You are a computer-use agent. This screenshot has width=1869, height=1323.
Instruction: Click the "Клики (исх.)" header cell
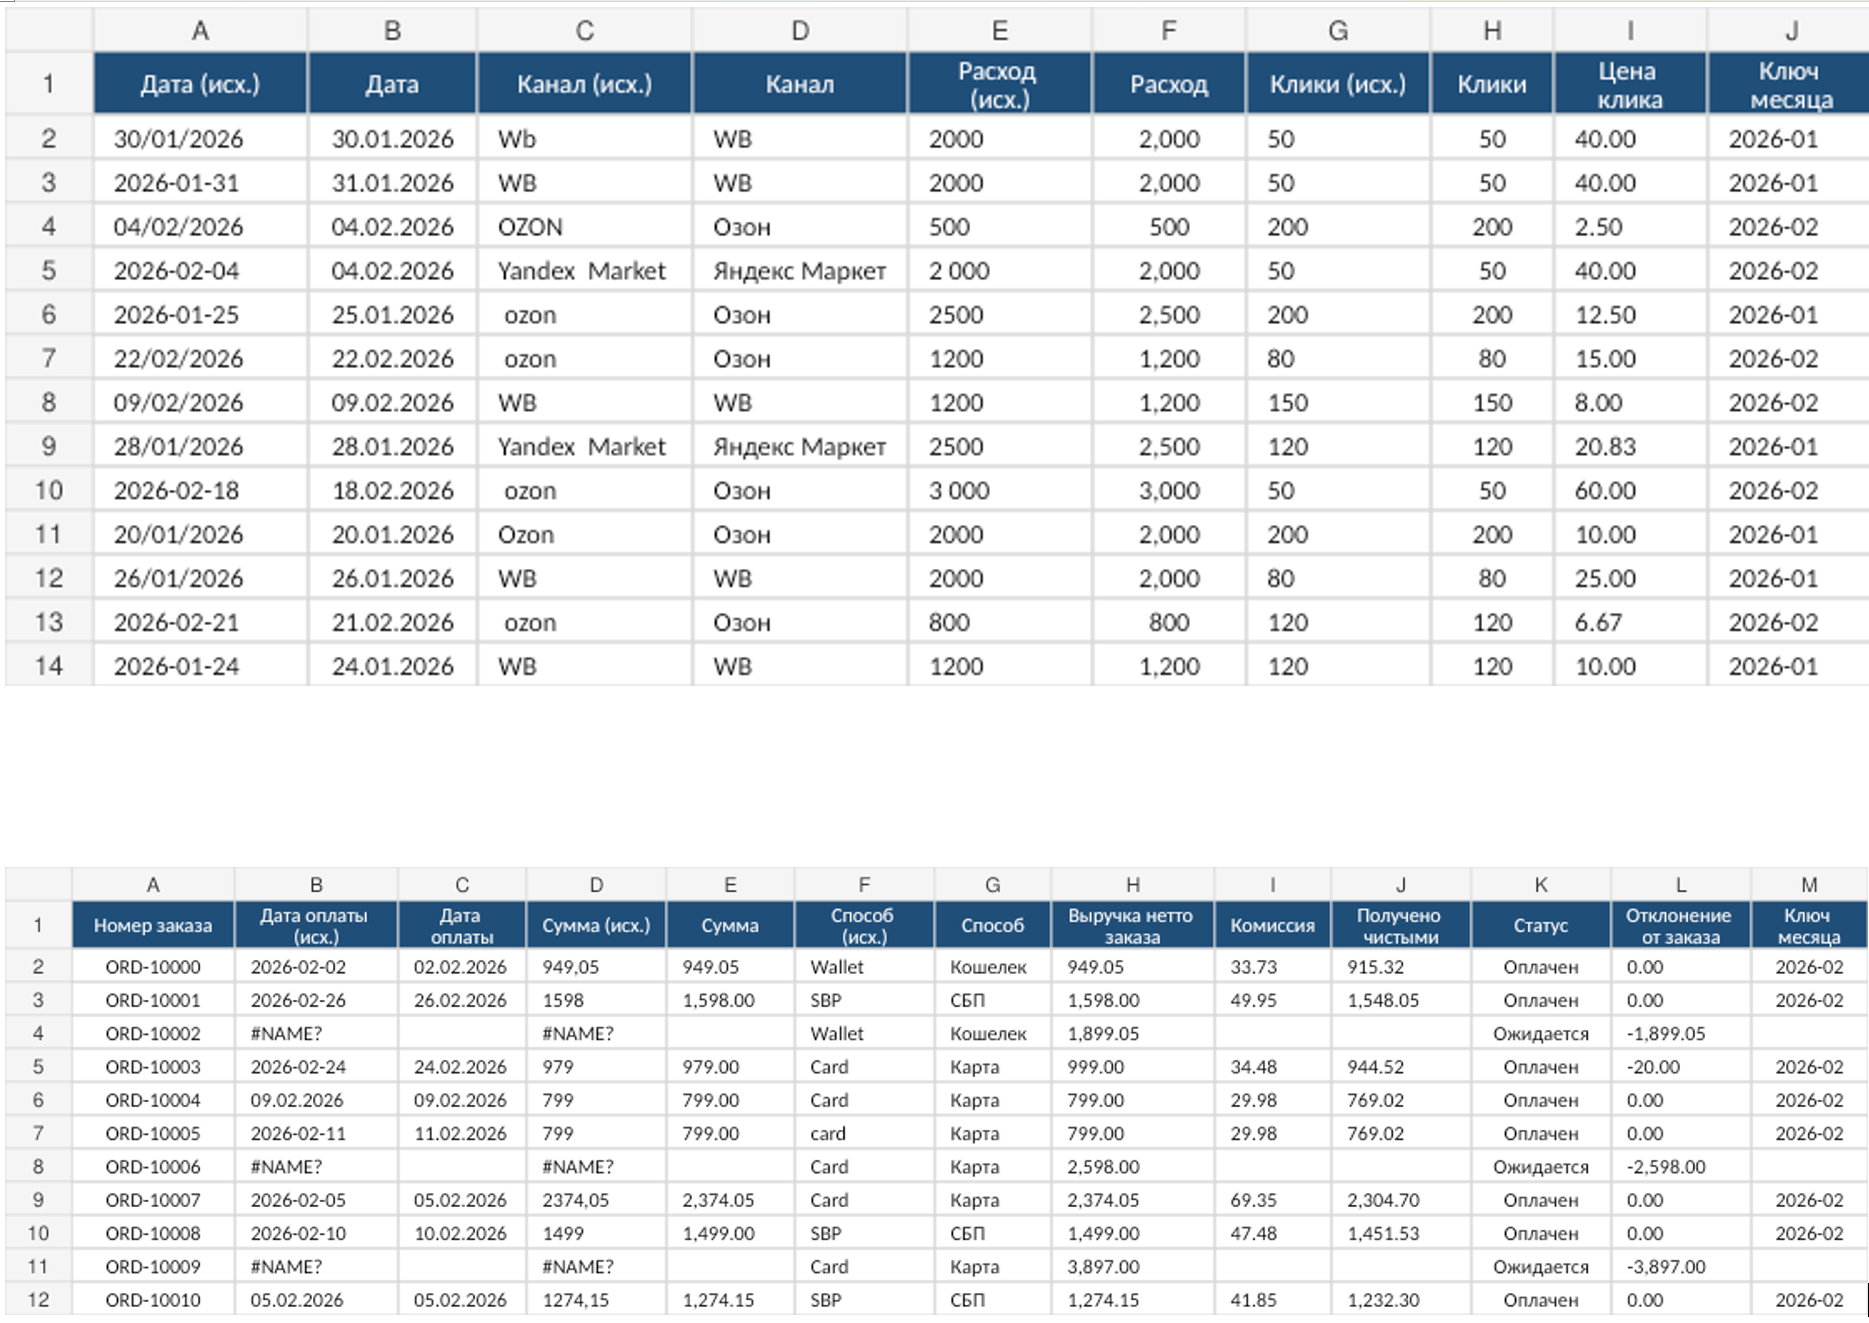[1337, 85]
